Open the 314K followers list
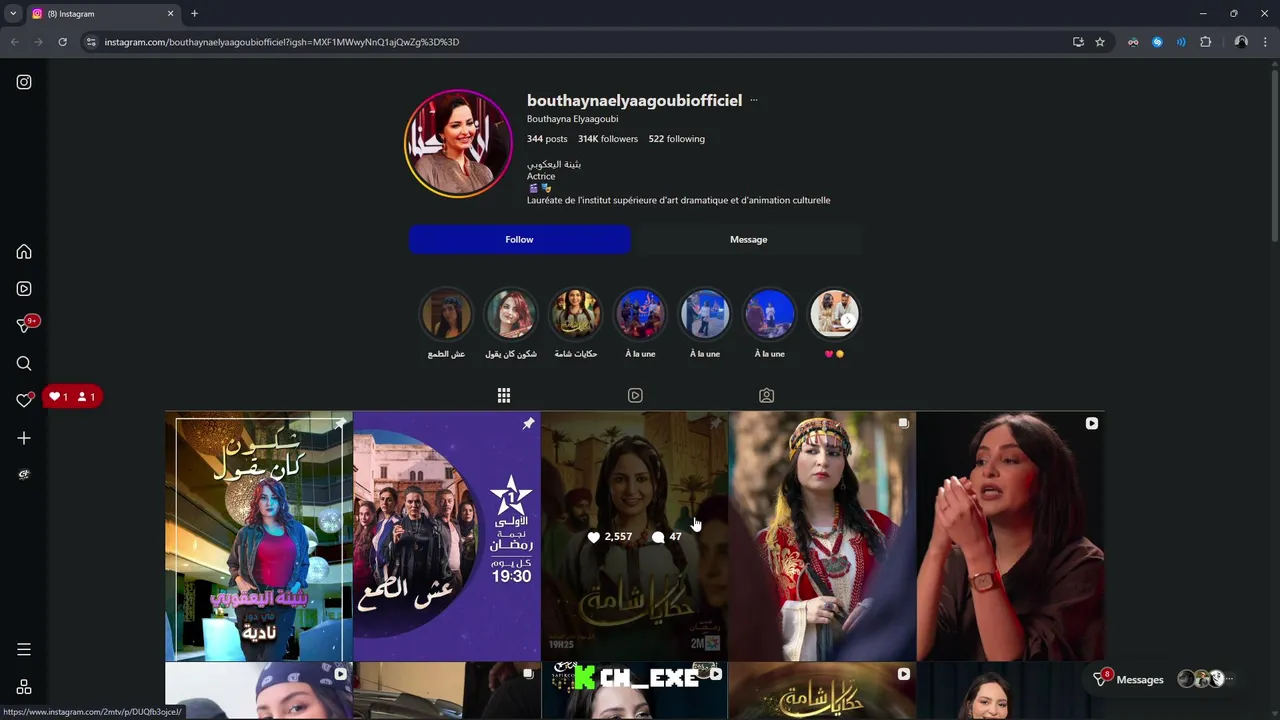The image size is (1280, 720). (x=608, y=139)
